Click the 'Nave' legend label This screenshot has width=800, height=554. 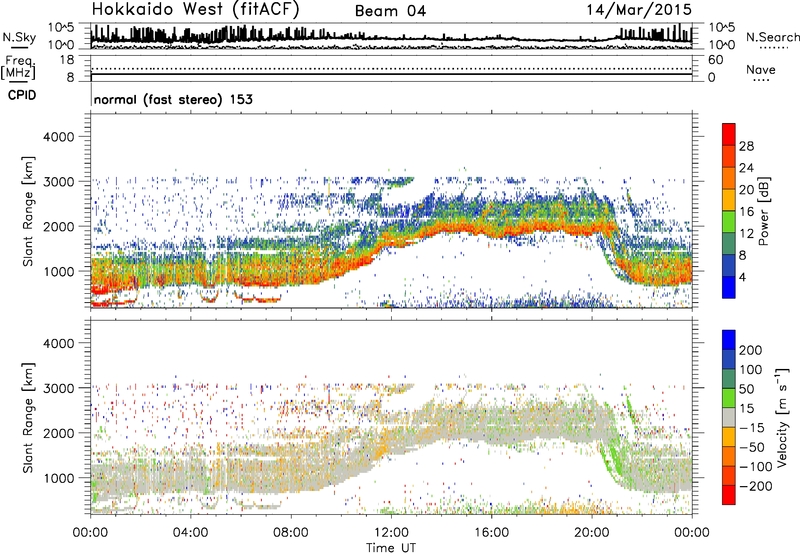(761, 69)
